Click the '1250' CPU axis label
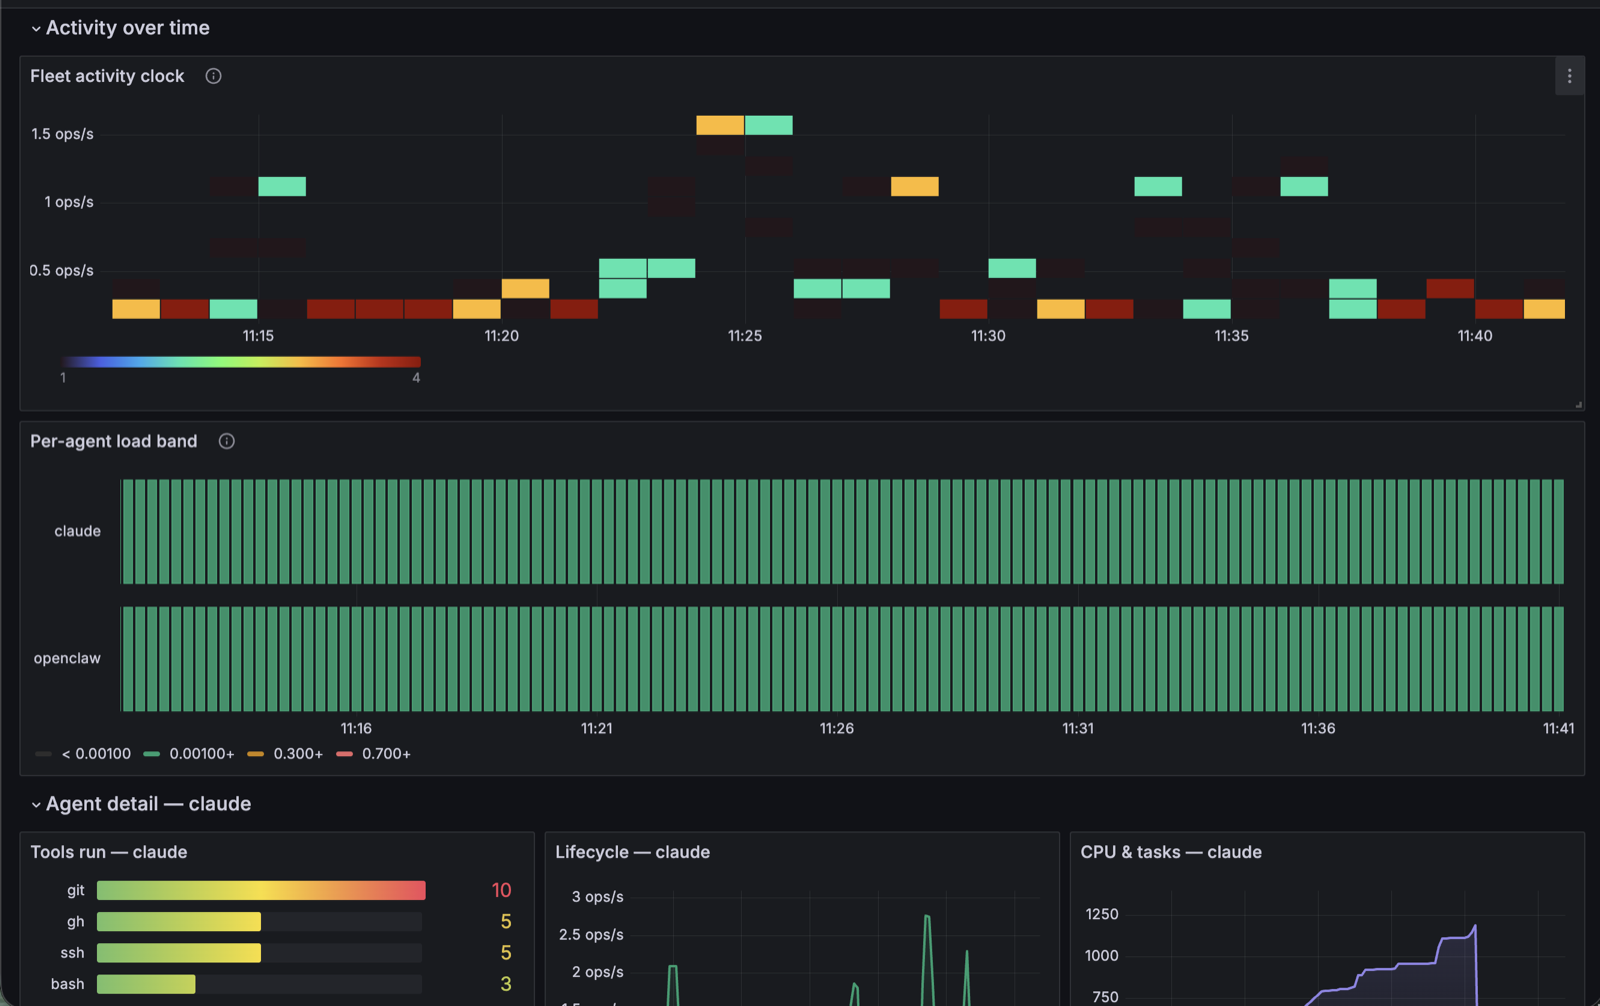Viewport: 1600px width, 1006px height. click(x=1102, y=915)
